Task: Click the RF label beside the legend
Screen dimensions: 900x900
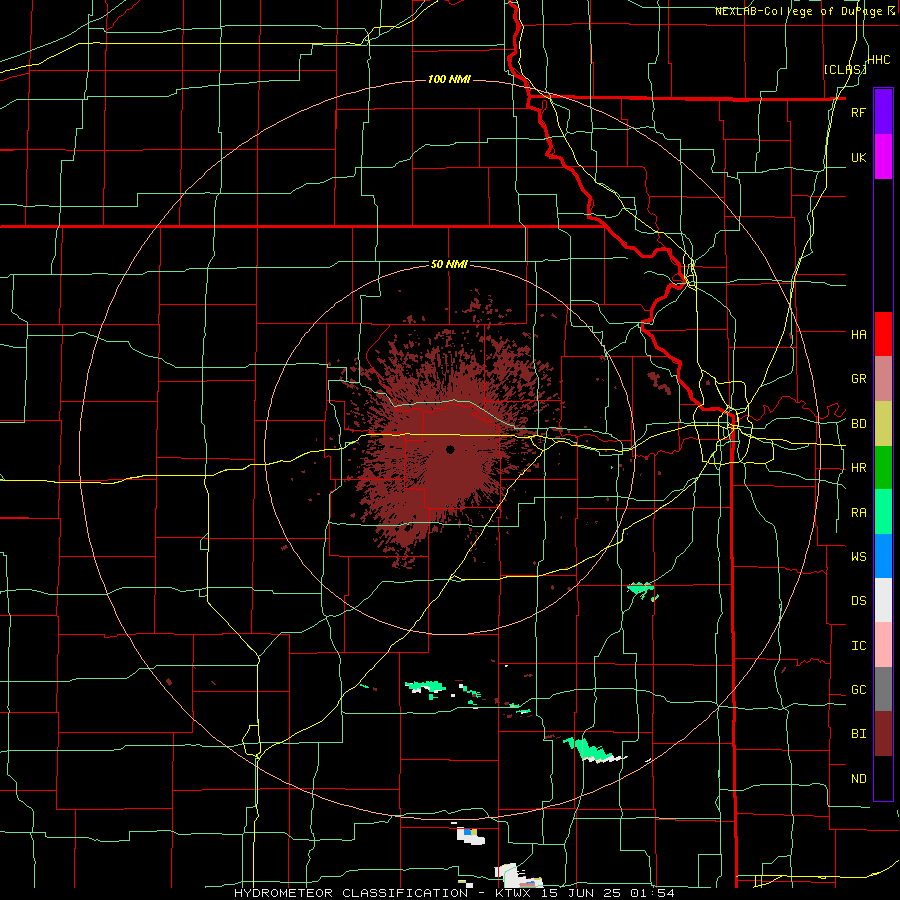Action: click(858, 112)
